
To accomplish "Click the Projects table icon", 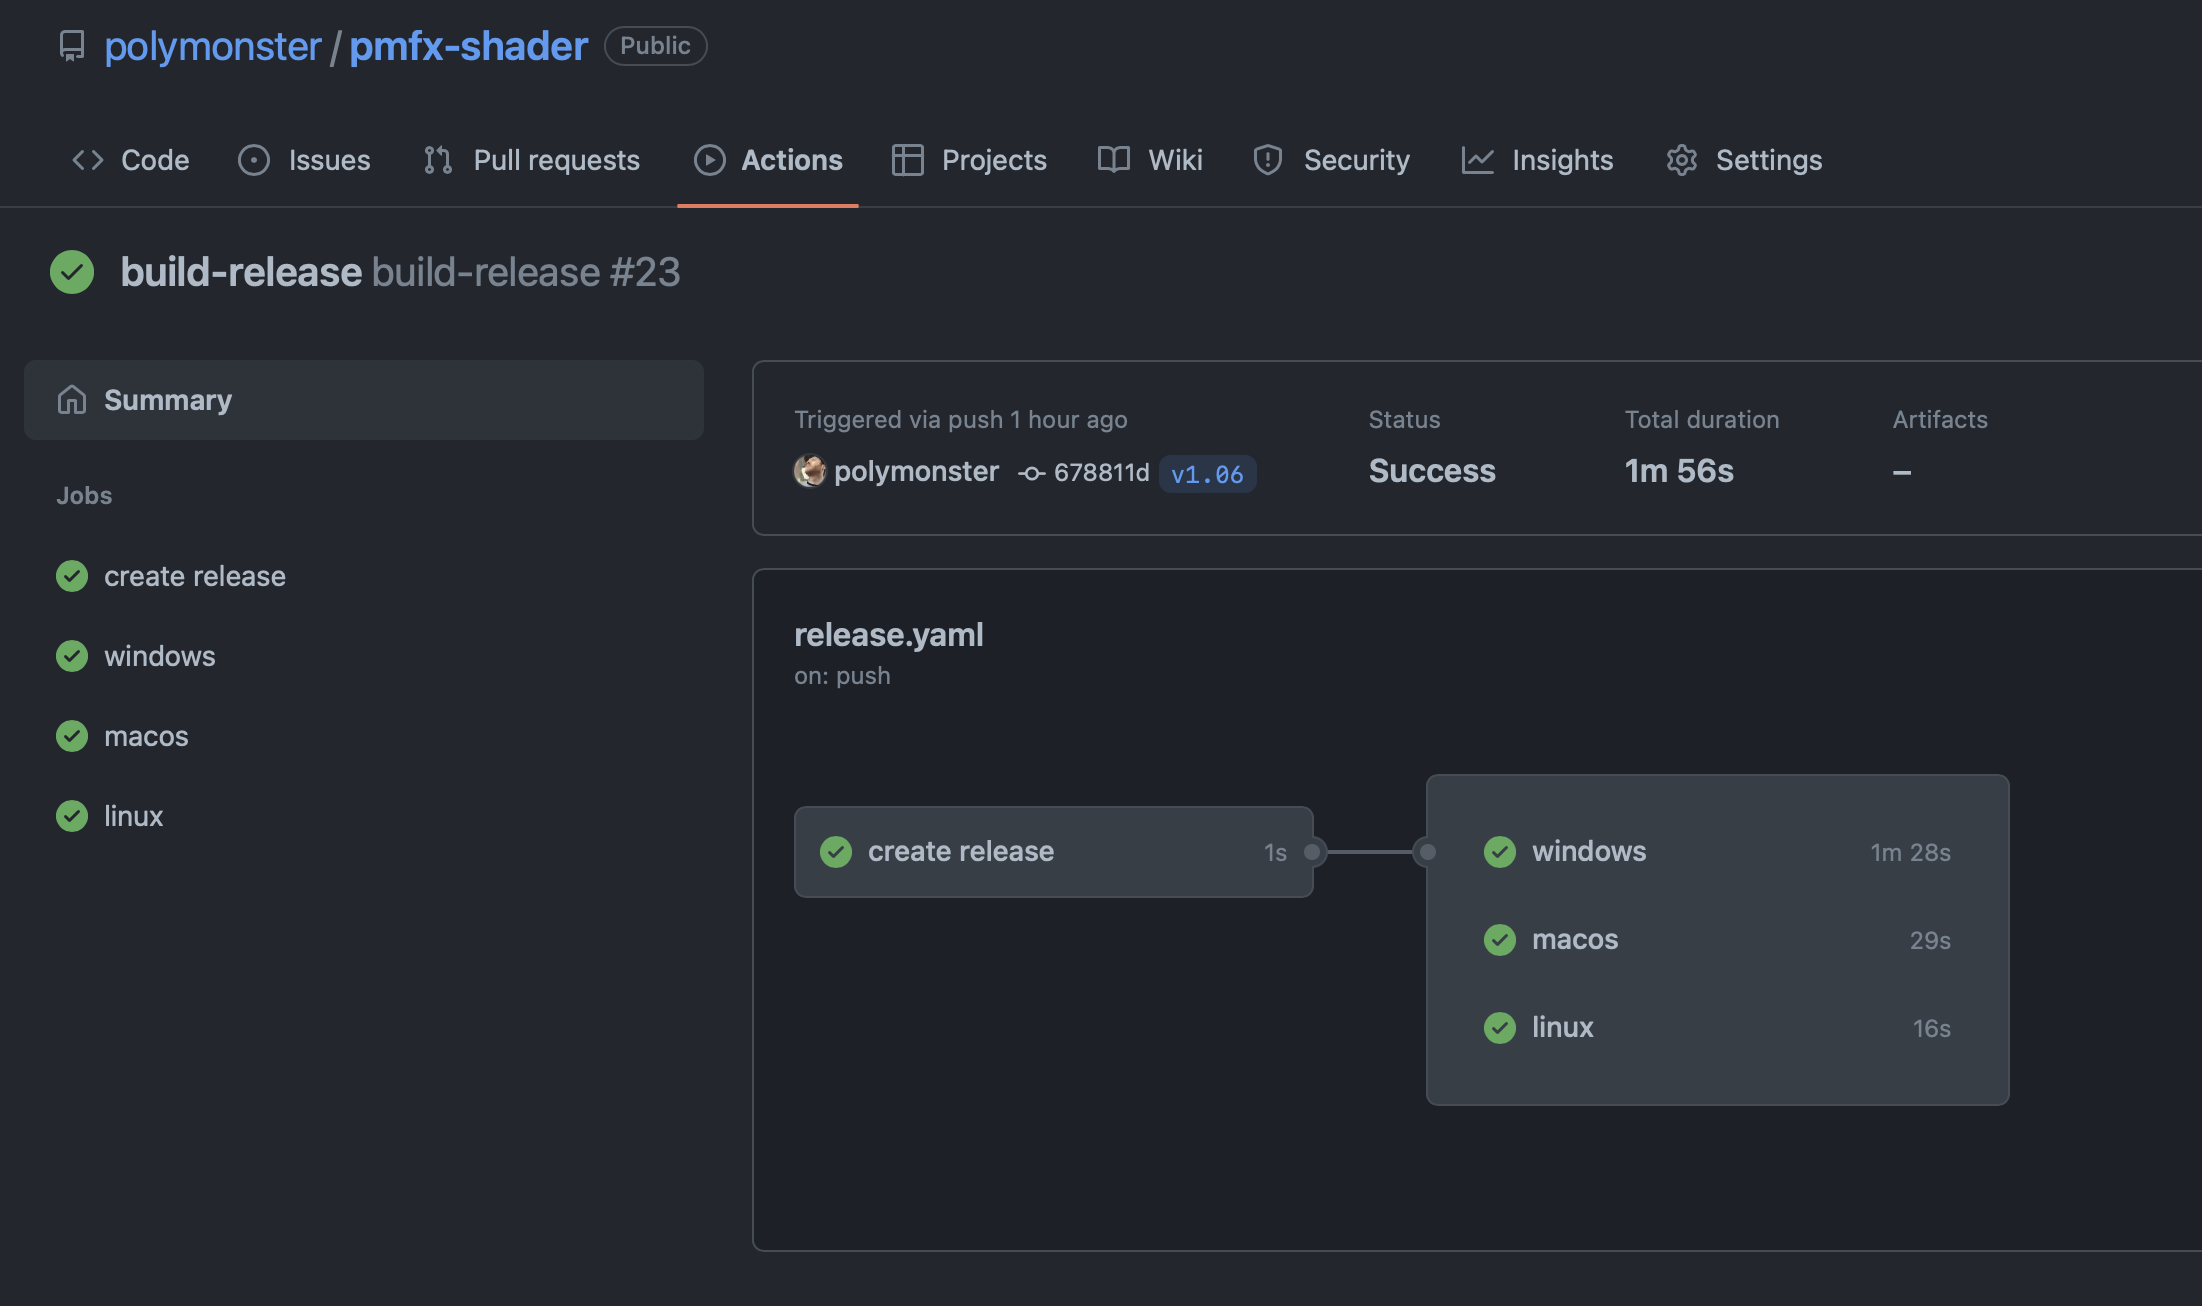I will [x=908, y=160].
